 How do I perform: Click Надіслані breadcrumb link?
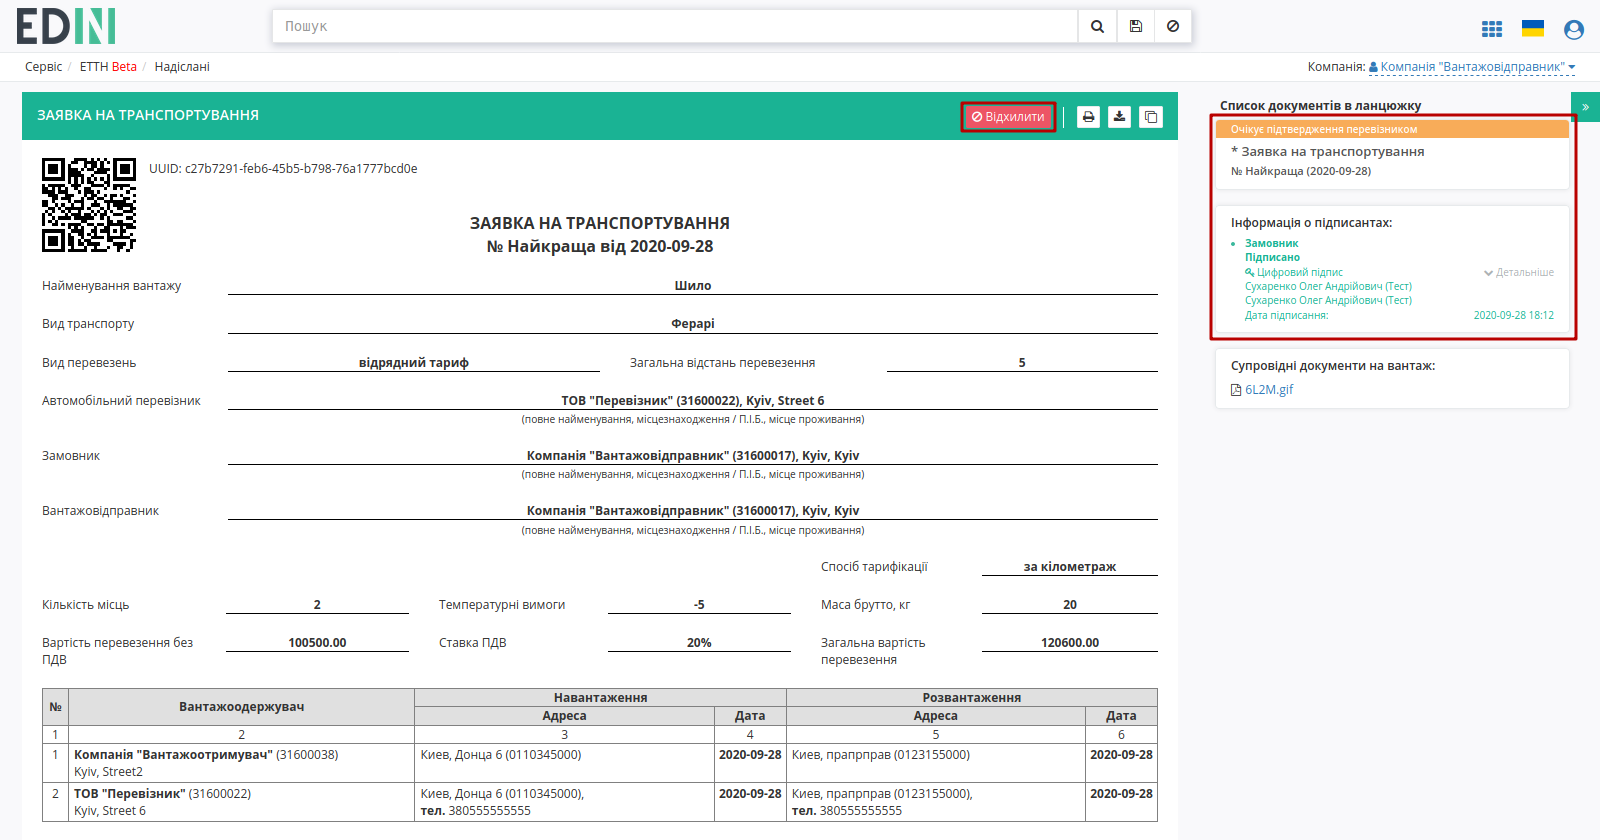pyautogui.click(x=182, y=67)
